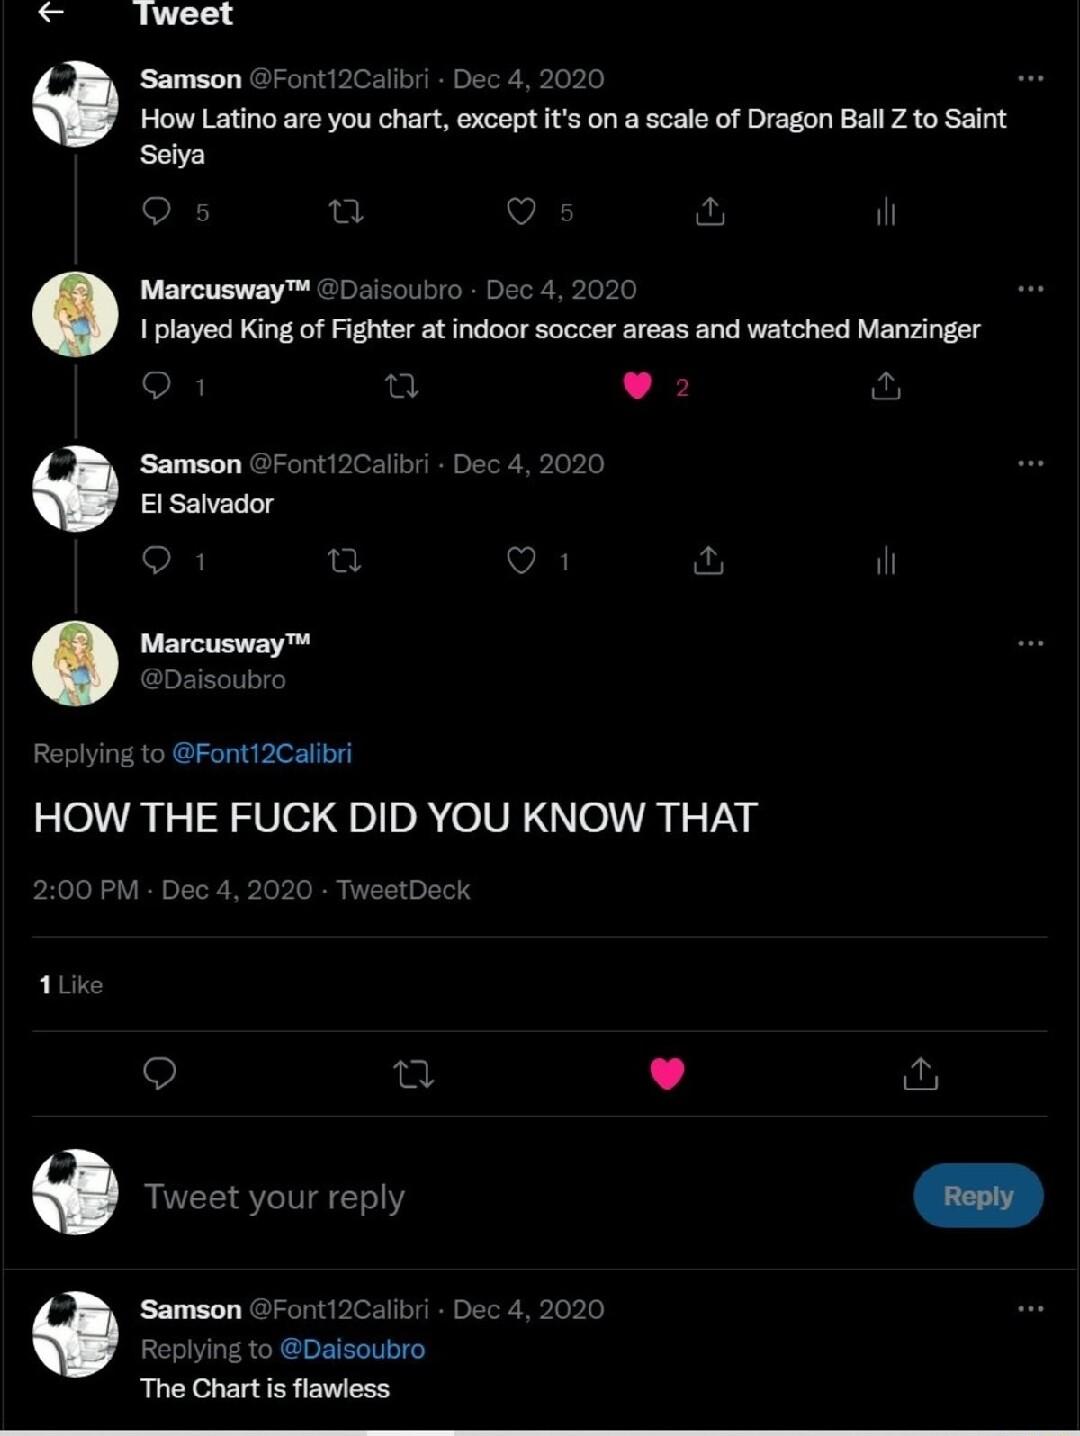Screen dimensions: 1080x1436
Task: Open @Font12Calibri profile from replying-to link
Action: click(x=262, y=753)
